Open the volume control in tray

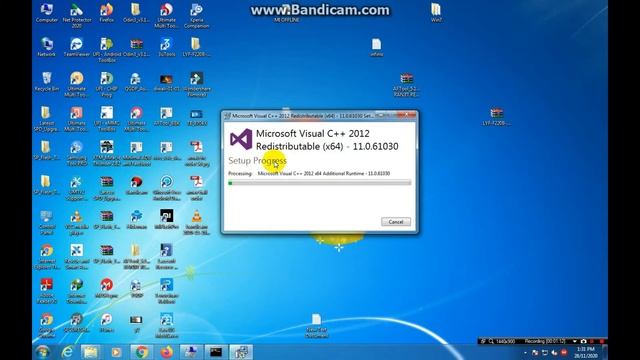pyautogui.click(x=554, y=353)
